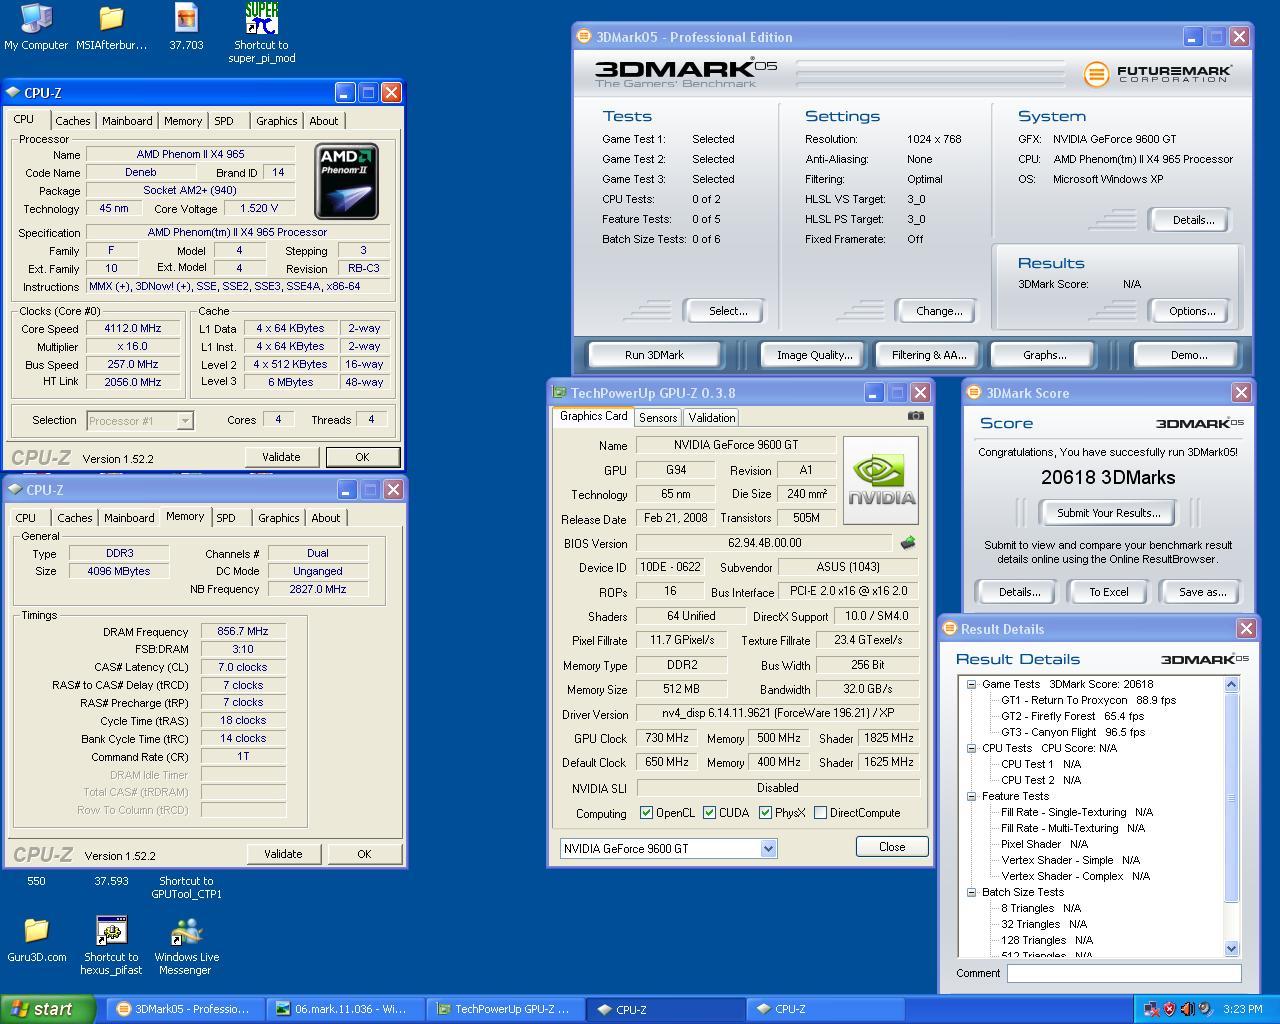
Task: Select GT2 - Firefly Forest result row
Action: point(1072,716)
